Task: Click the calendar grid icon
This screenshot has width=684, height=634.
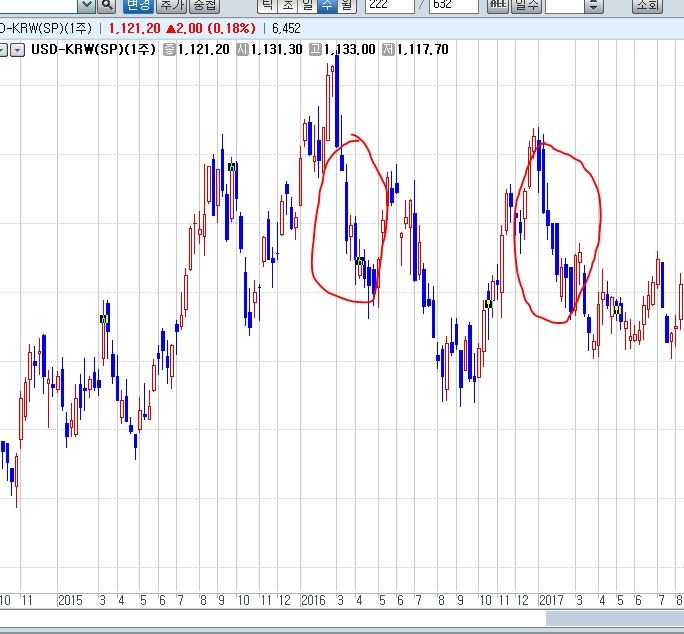Action: pyautogui.click(x=497, y=5)
